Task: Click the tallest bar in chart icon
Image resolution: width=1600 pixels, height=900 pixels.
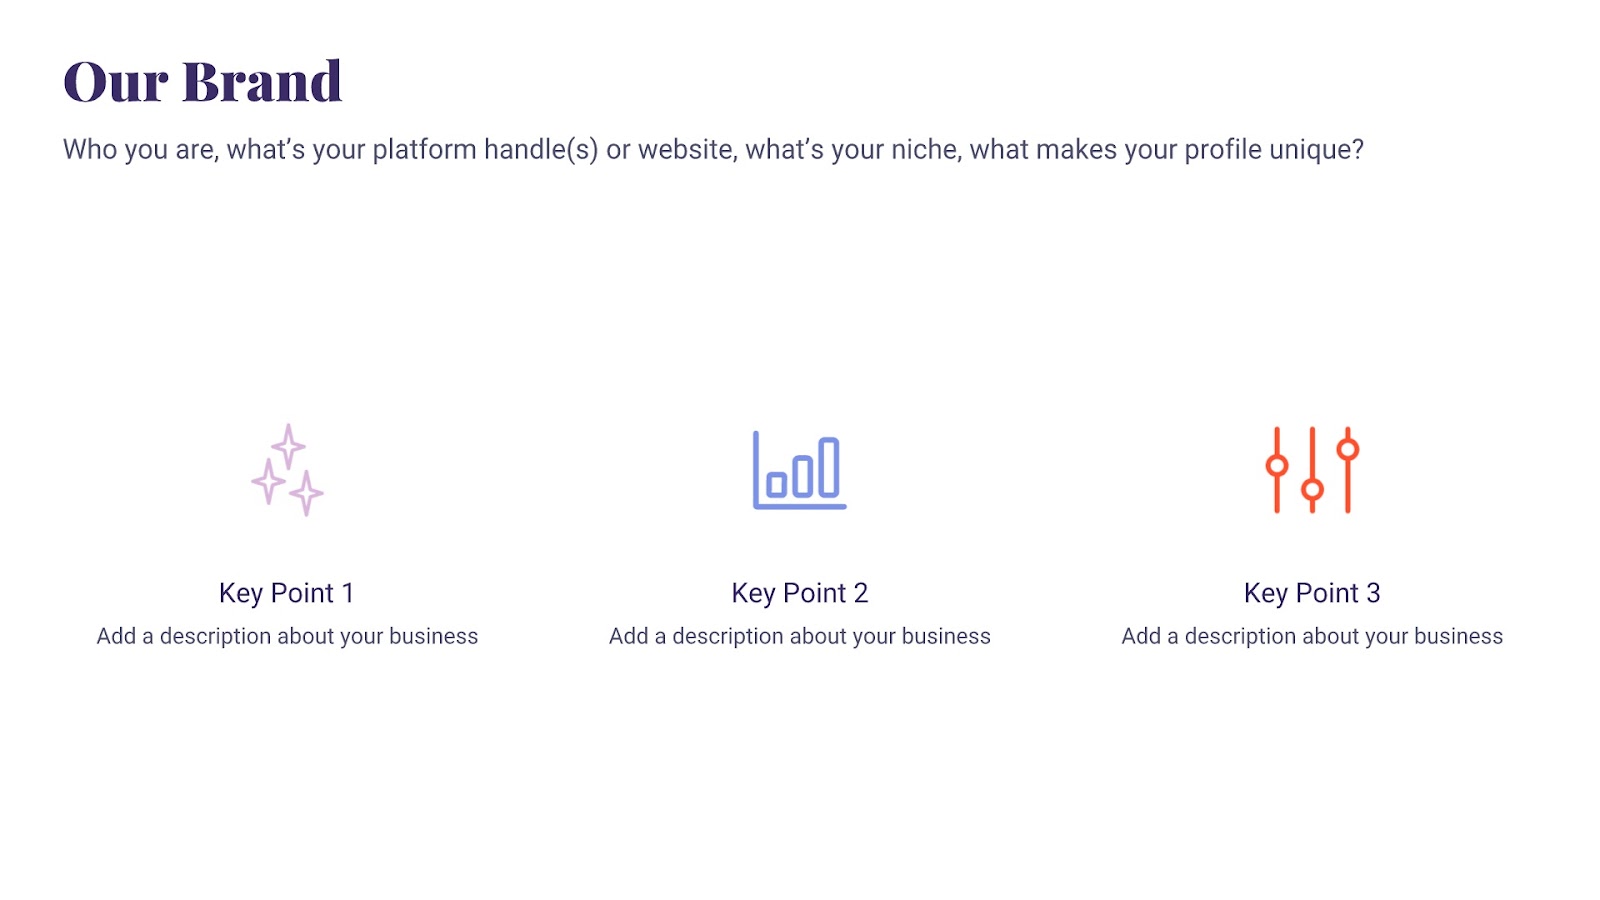Action: (829, 467)
